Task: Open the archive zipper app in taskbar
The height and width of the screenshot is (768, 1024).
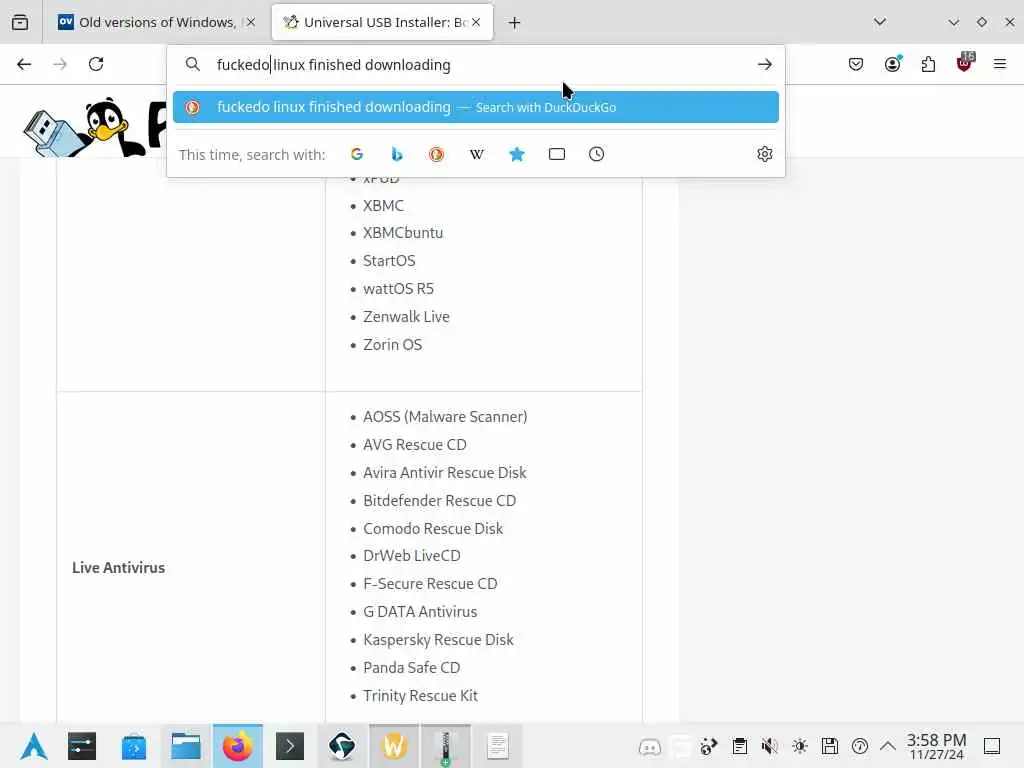Action: coord(445,746)
